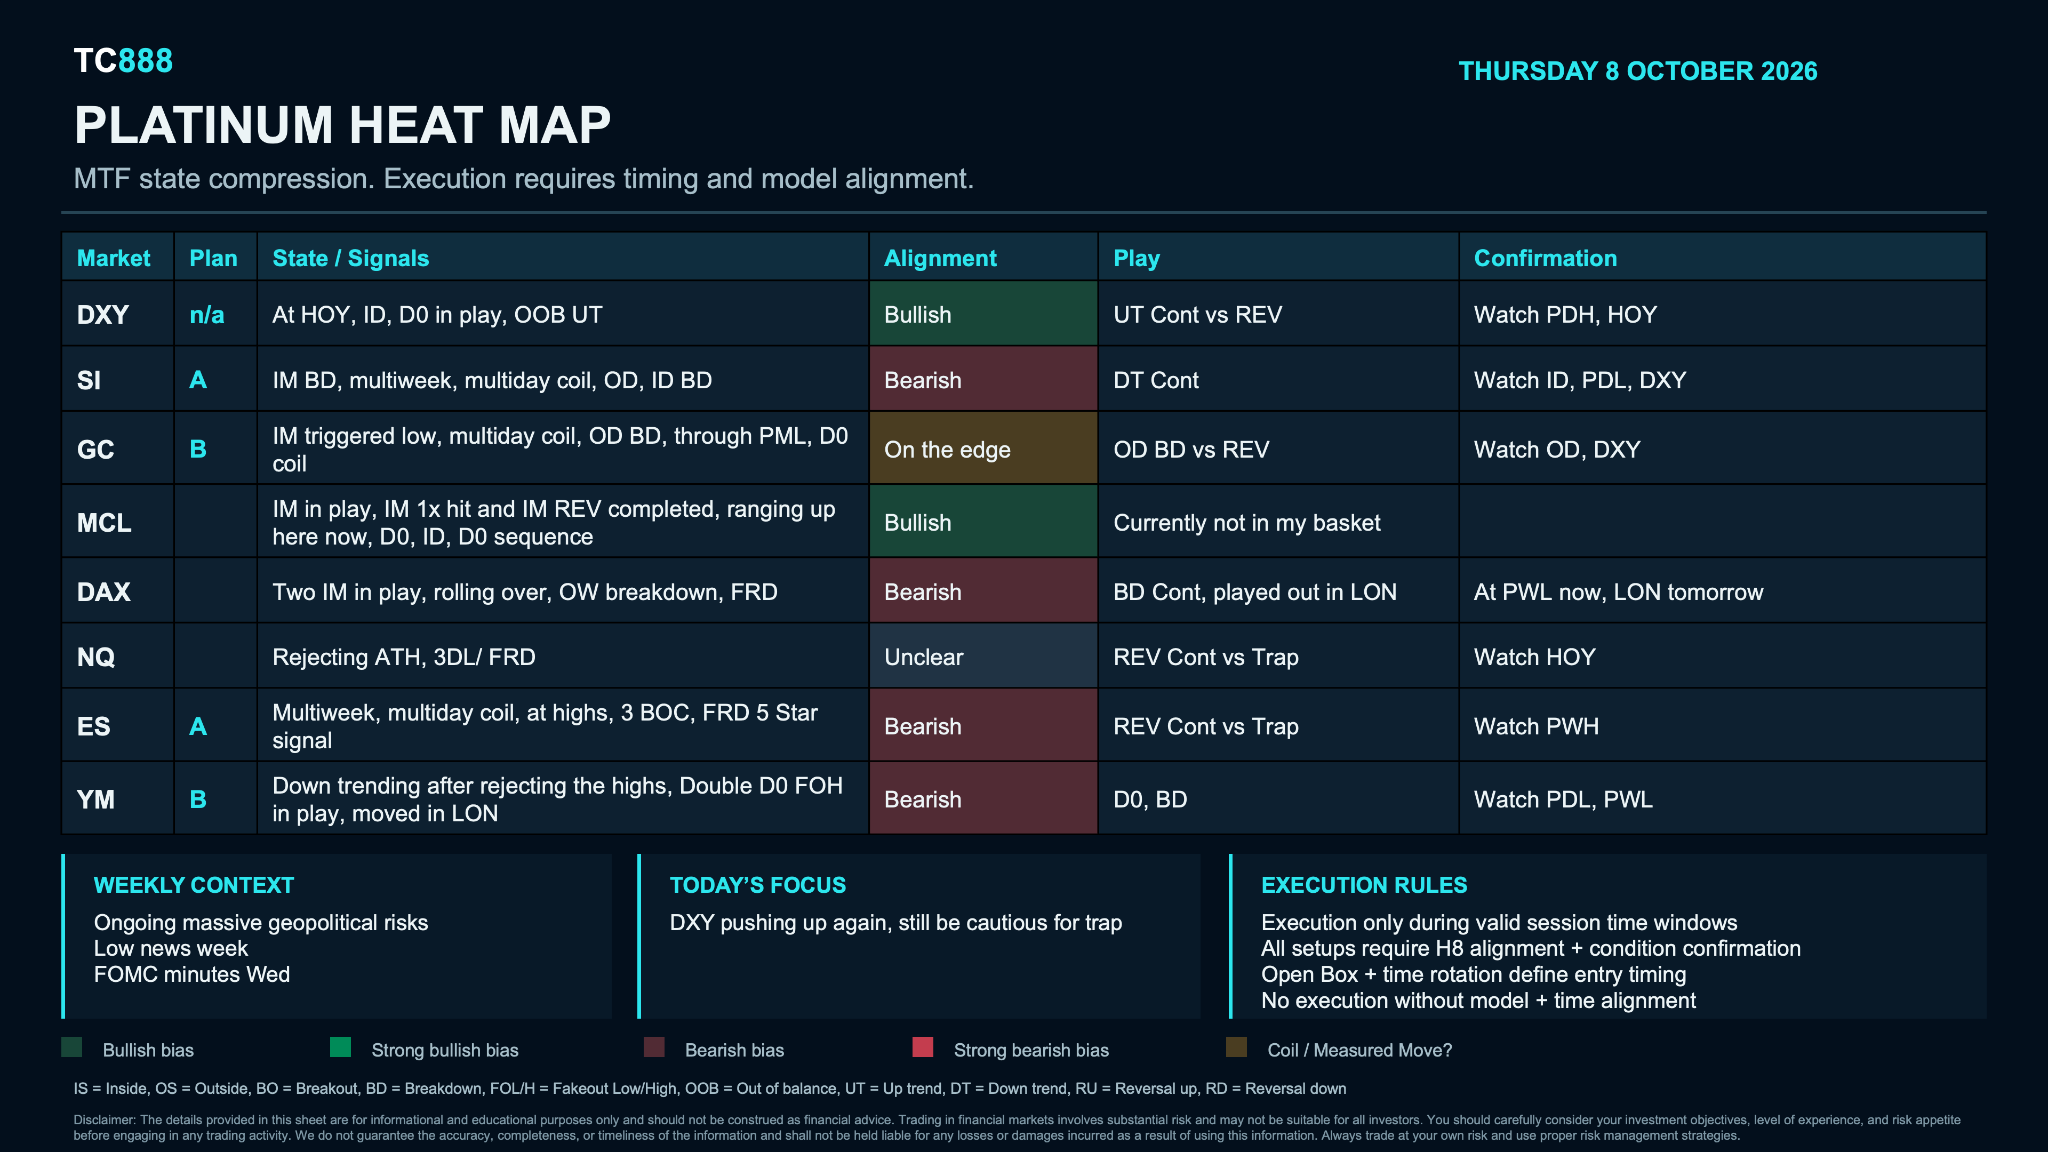Click 'FOMC minutes Wed' line

coord(192,974)
